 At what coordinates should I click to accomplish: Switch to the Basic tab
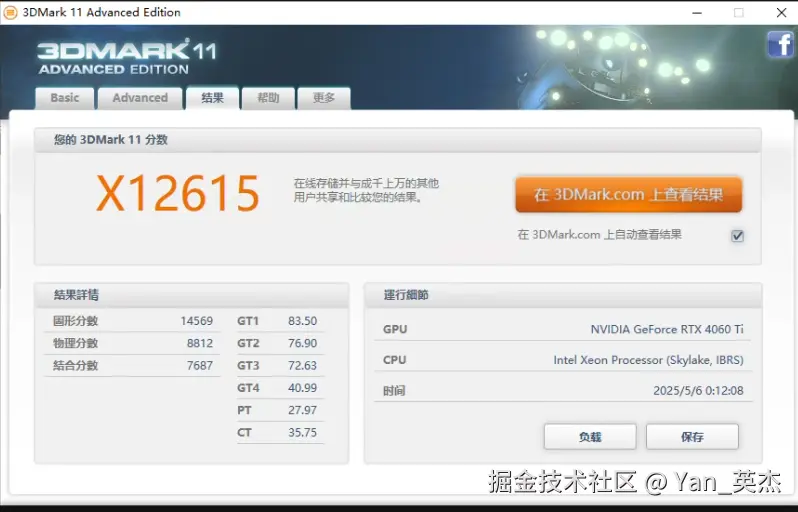[x=65, y=98]
